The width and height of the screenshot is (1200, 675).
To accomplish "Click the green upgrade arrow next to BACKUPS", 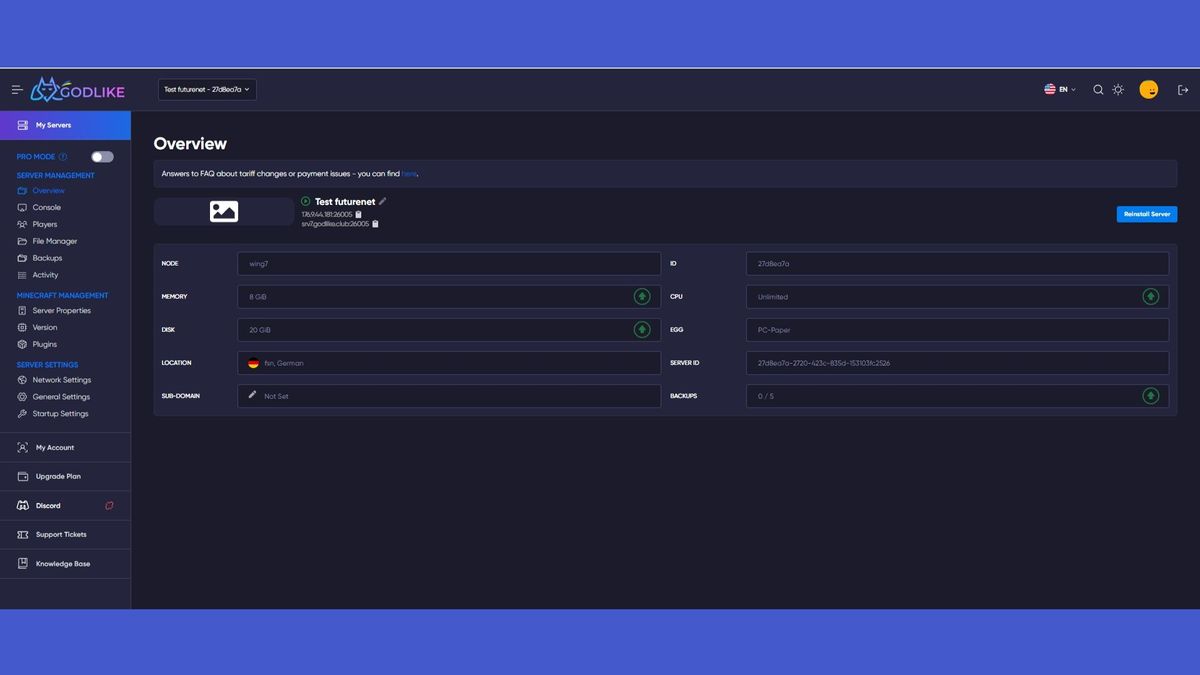I will (1151, 395).
